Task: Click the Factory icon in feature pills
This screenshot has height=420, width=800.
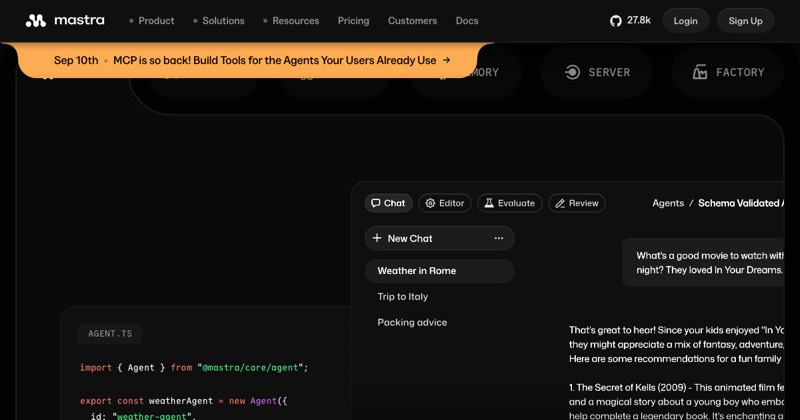Action: [x=699, y=72]
